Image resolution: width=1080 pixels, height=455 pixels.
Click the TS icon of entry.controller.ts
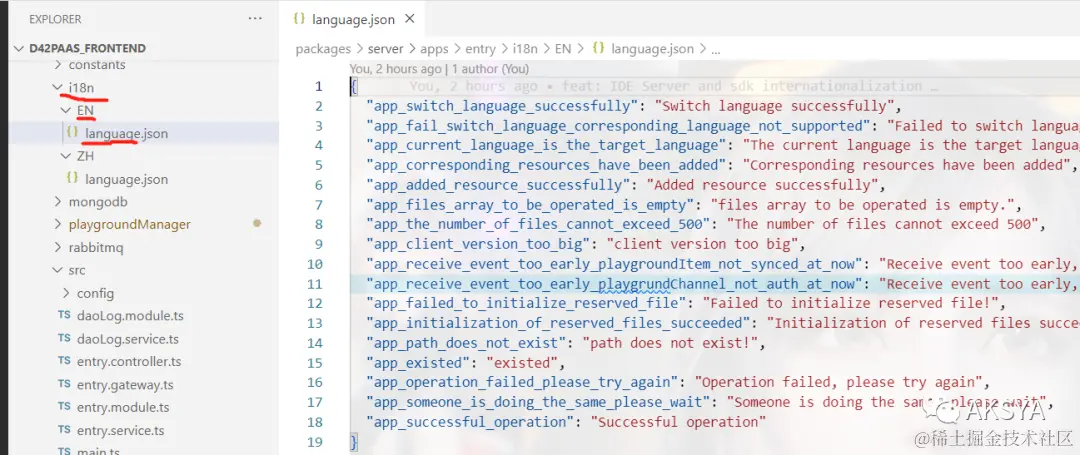(65, 361)
